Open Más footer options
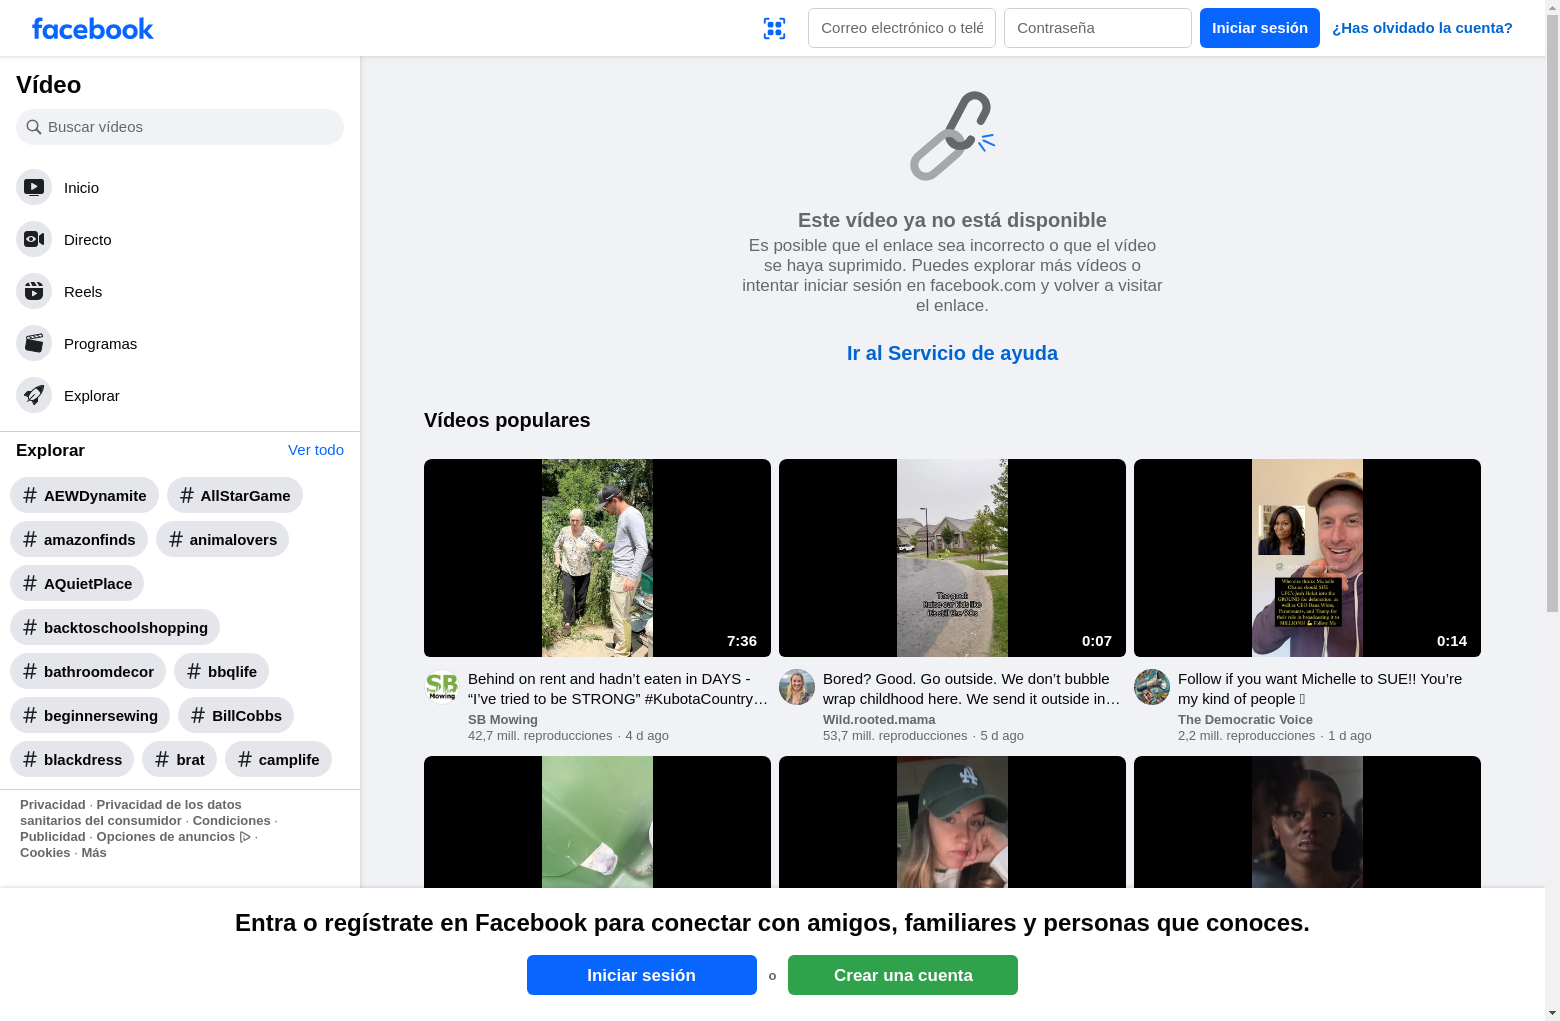Viewport: 1560px width, 1021px height. (x=94, y=853)
